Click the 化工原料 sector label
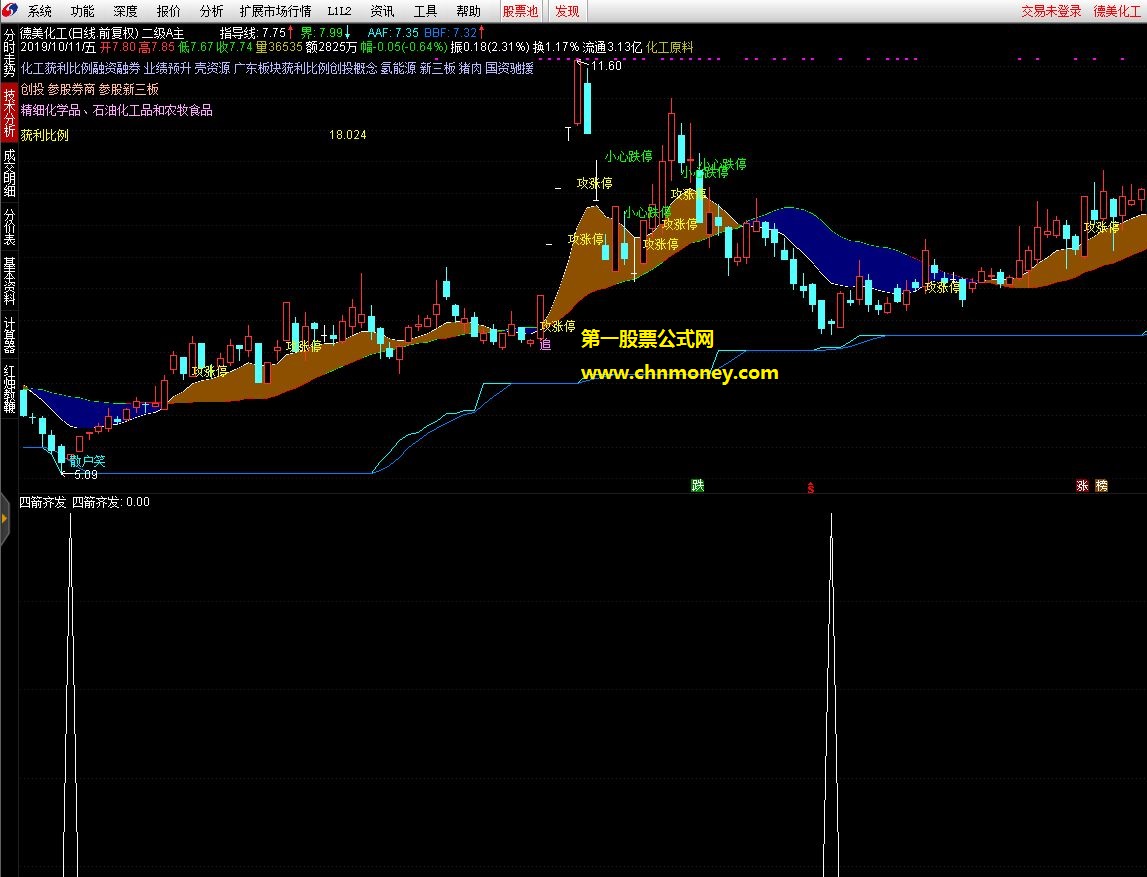1147x877 pixels. tap(669, 48)
